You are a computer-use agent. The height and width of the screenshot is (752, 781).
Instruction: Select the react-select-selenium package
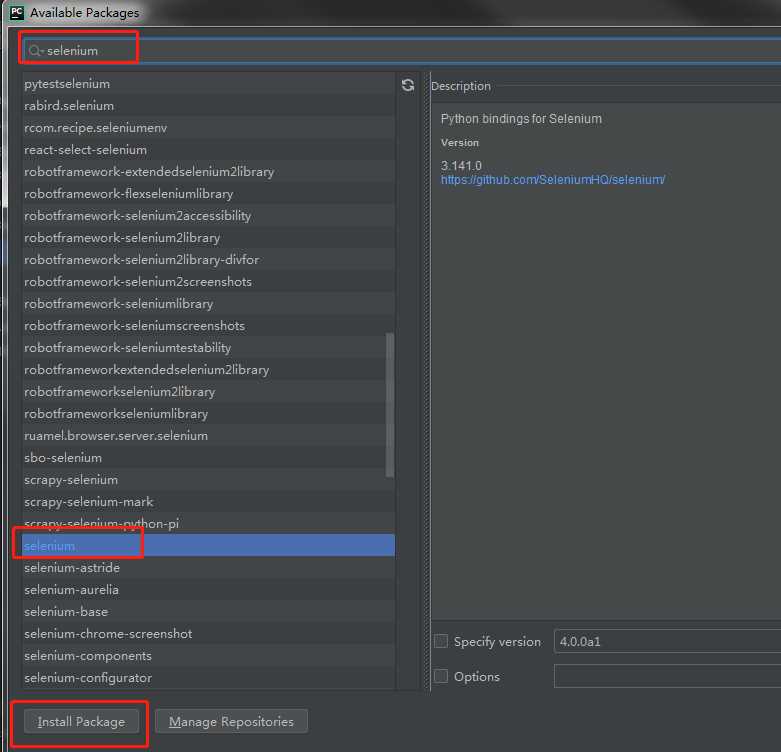tap(209, 149)
